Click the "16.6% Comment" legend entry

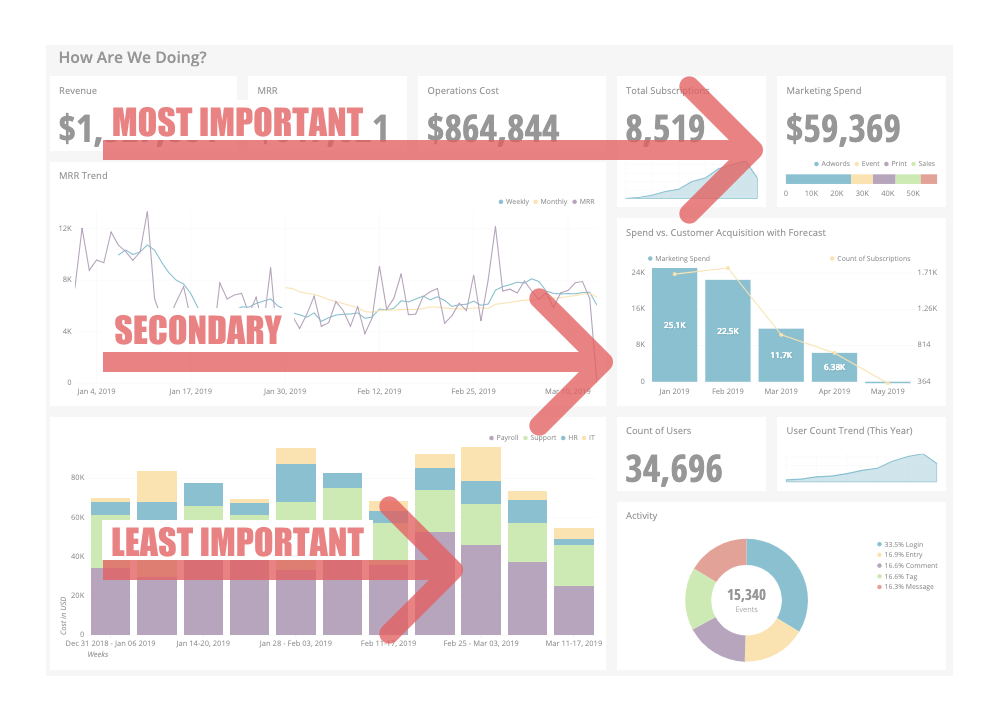click(907, 566)
